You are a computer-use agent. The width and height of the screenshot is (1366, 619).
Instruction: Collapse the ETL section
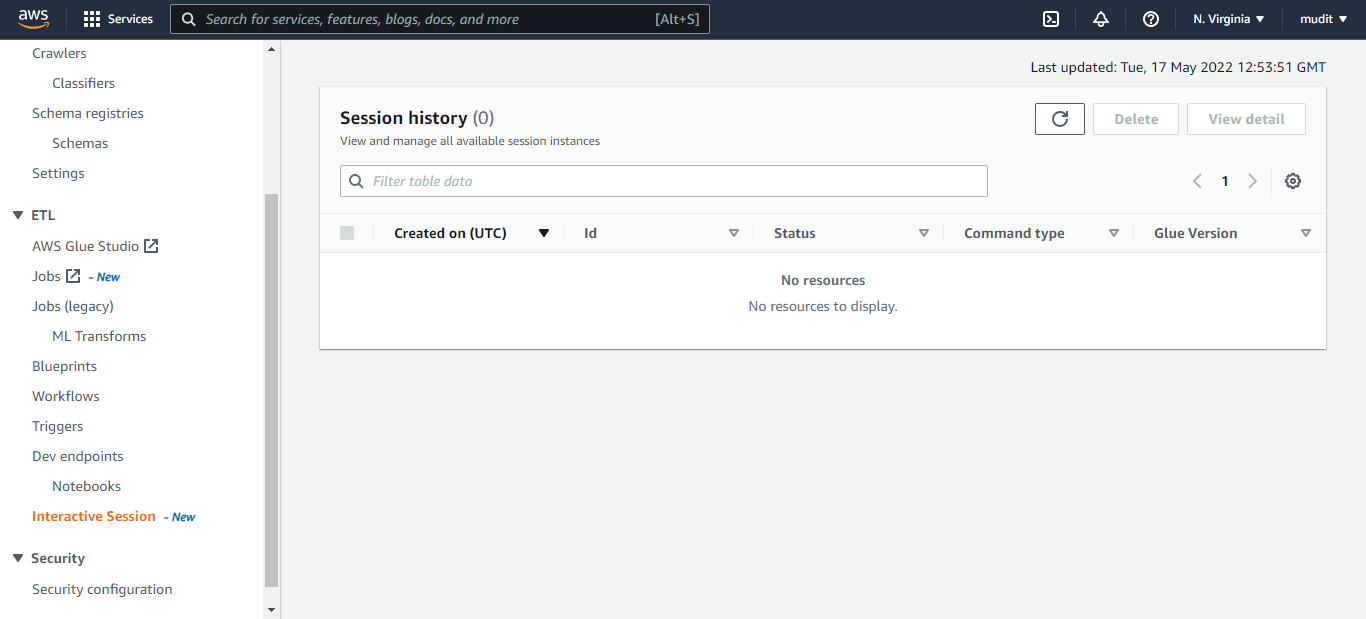(x=17, y=215)
